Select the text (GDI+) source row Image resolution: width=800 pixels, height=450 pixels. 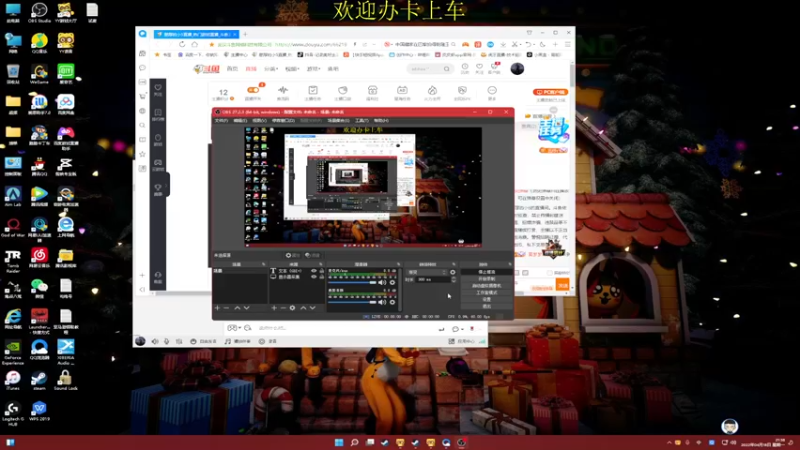[x=297, y=271]
